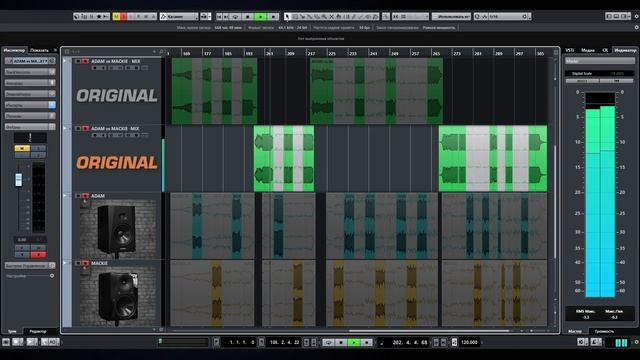This screenshot has height=360, width=640.
Task: Open the Быстрое Управление inspector section
Action: (30, 265)
